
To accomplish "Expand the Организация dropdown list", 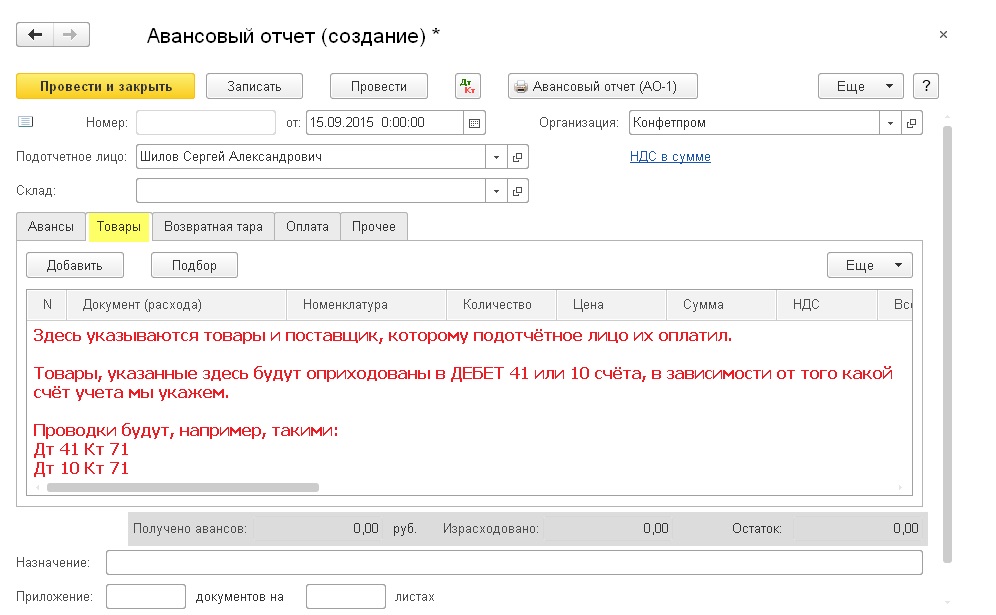I will click(x=890, y=123).
